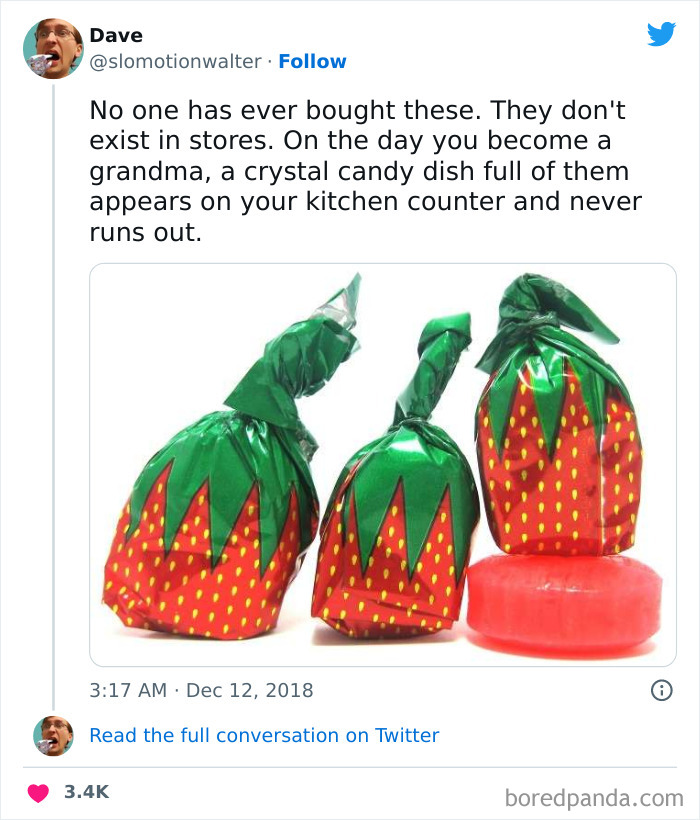Read the full conversation on Twitter

click(264, 735)
